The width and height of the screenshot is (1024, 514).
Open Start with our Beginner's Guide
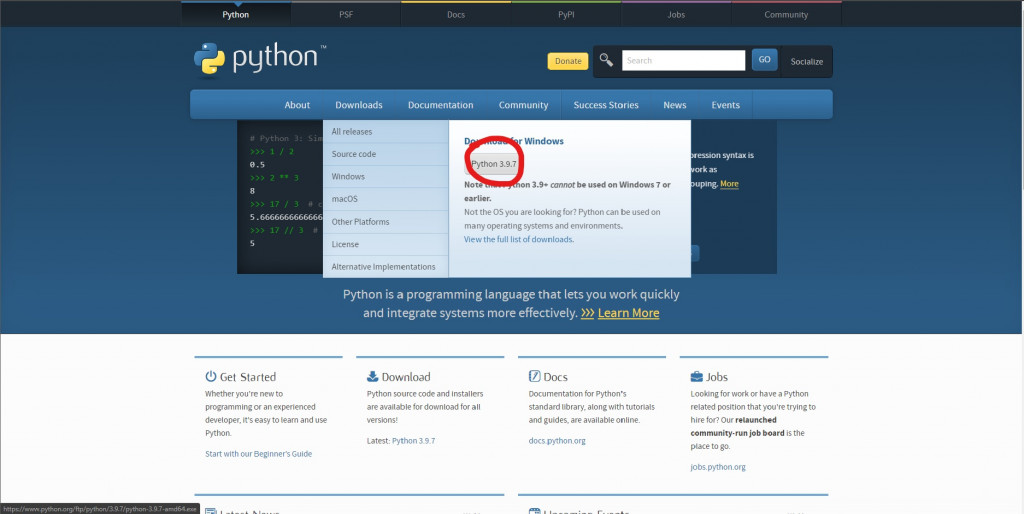coord(259,453)
